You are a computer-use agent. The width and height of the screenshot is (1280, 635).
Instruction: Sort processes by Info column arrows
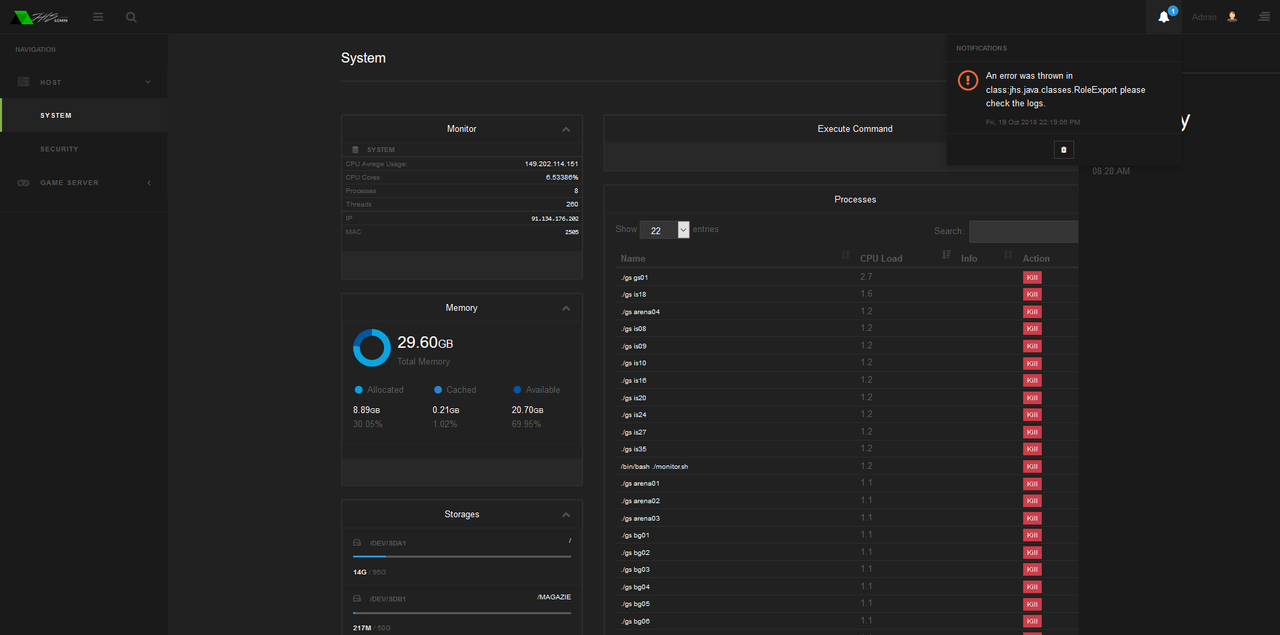tap(1008, 257)
